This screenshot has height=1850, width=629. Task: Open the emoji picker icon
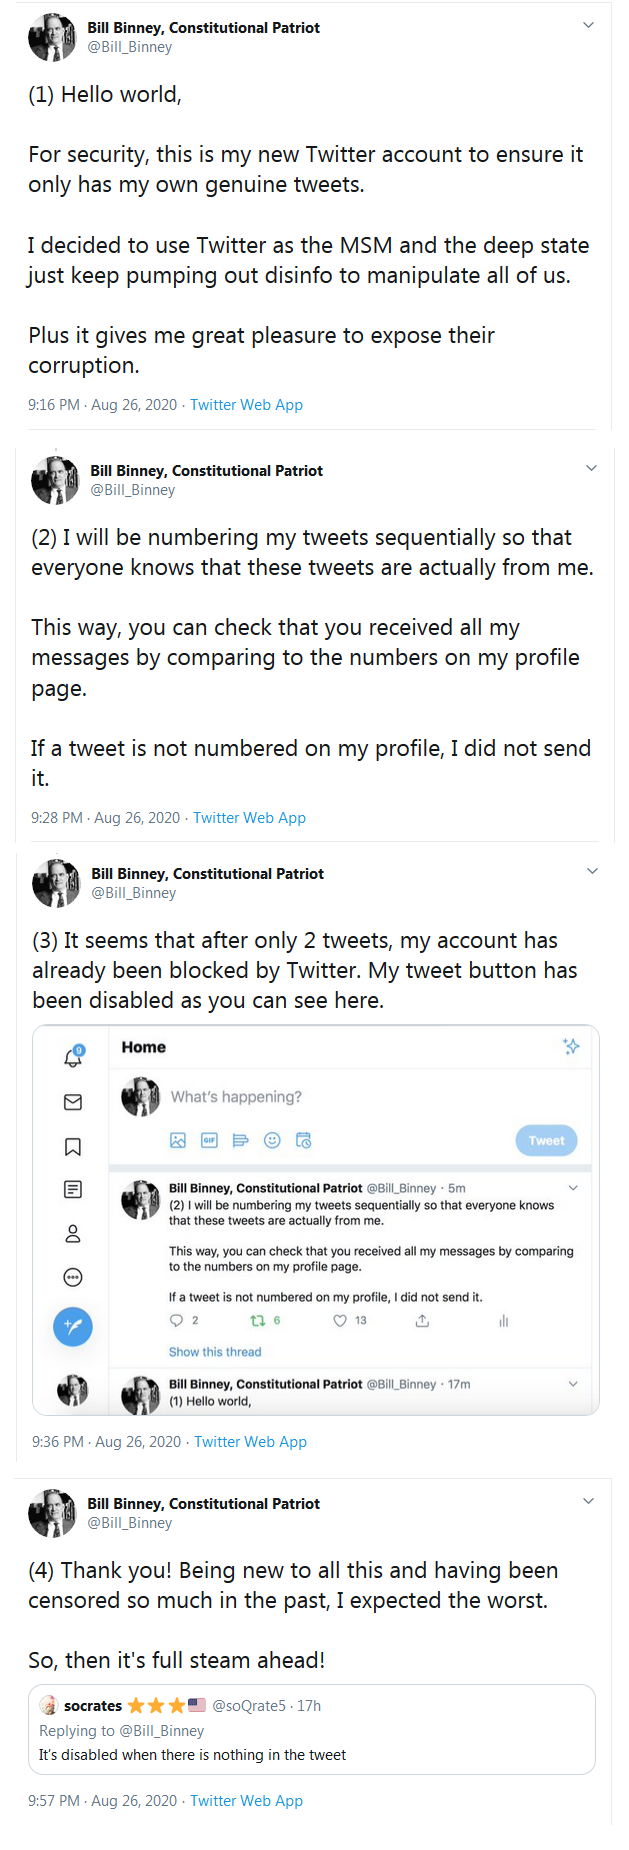click(x=272, y=1140)
